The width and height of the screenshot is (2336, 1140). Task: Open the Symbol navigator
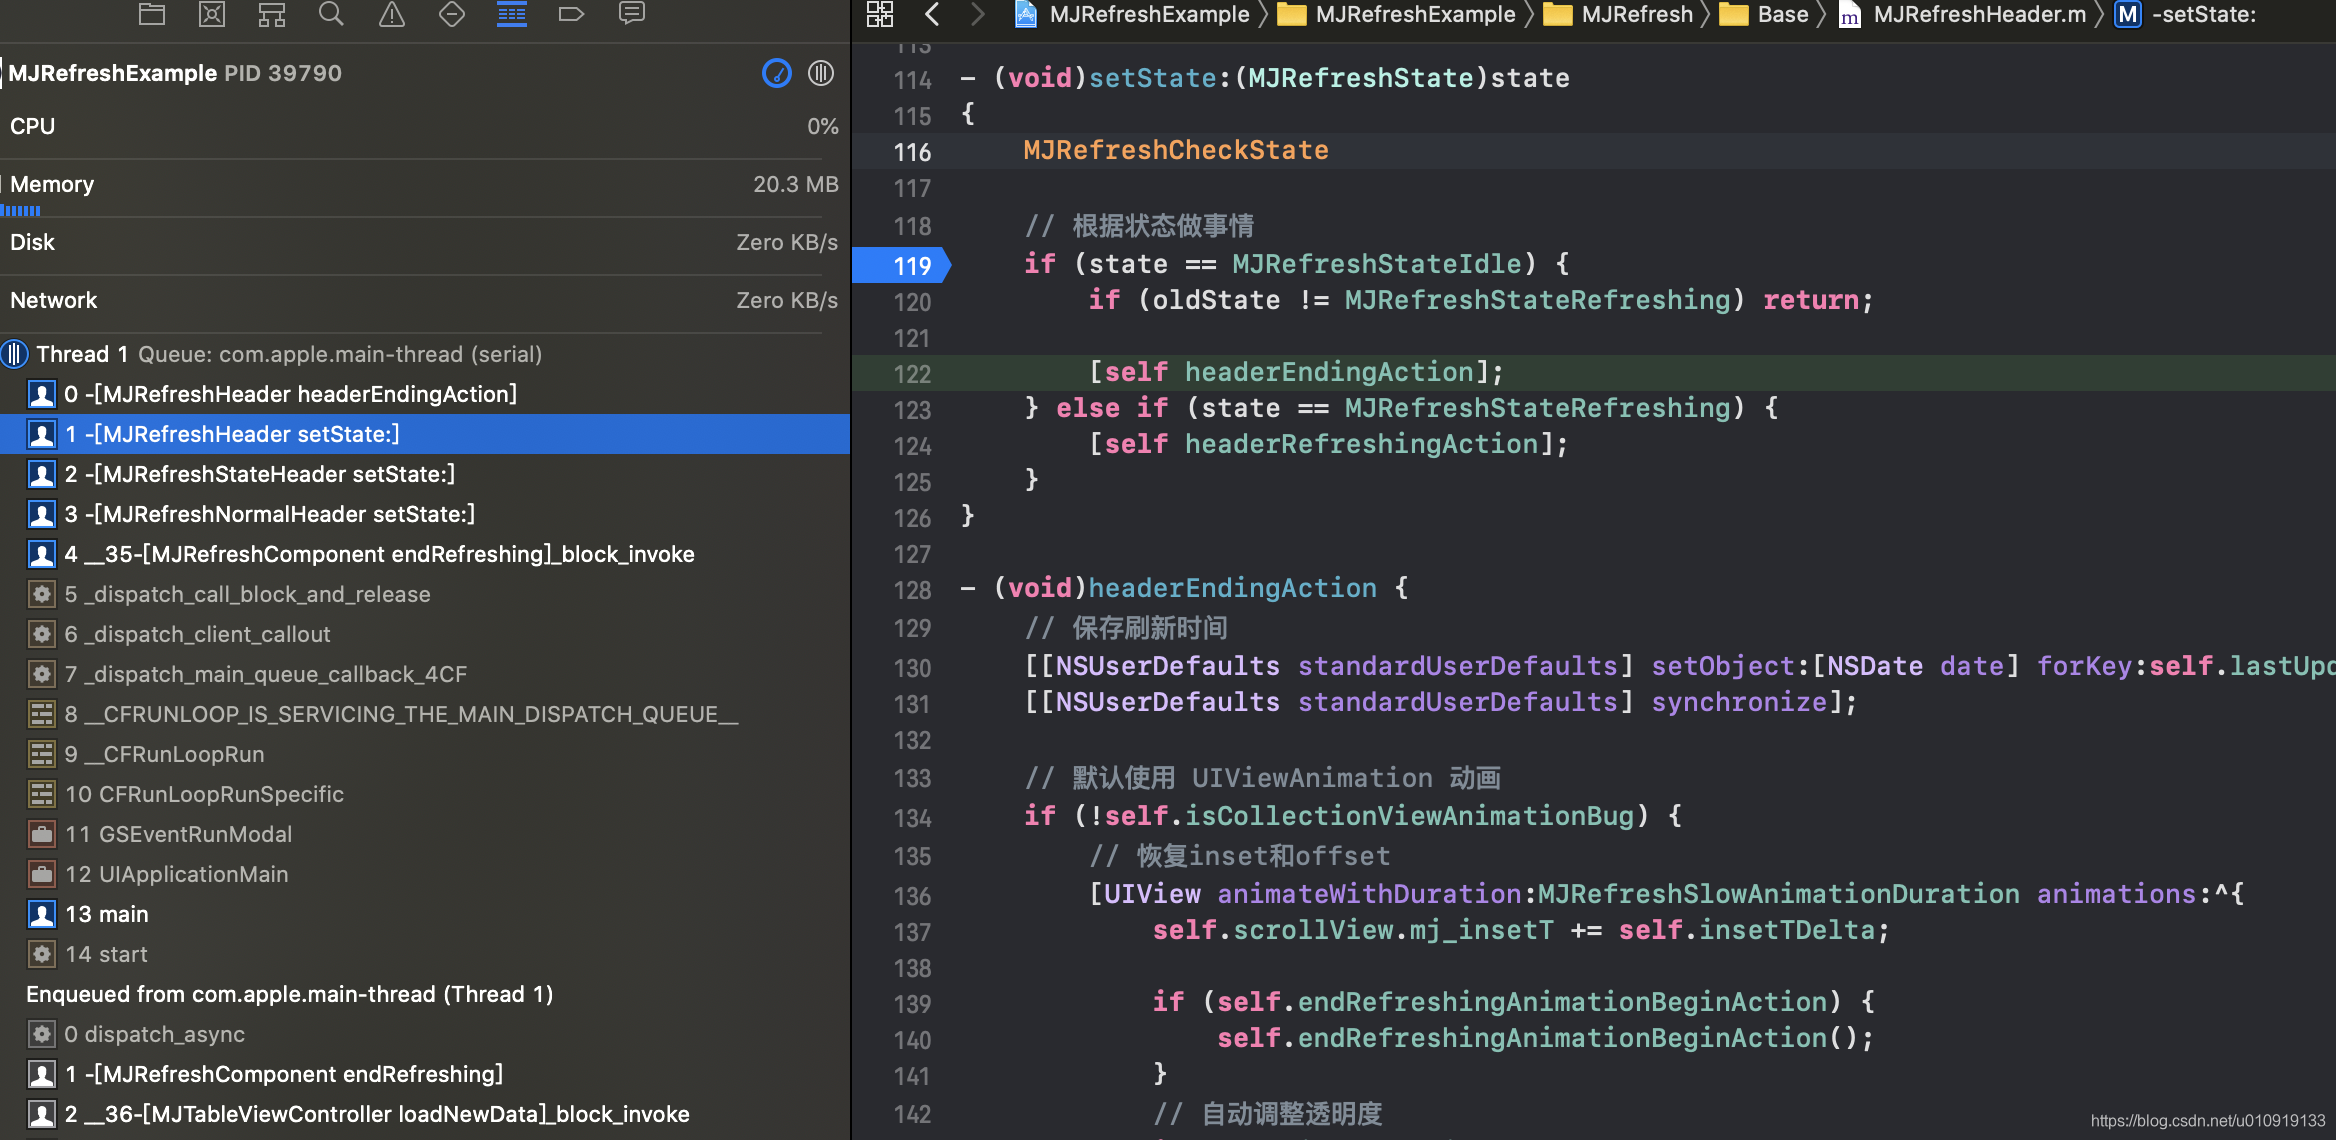click(x=272, y=14)
